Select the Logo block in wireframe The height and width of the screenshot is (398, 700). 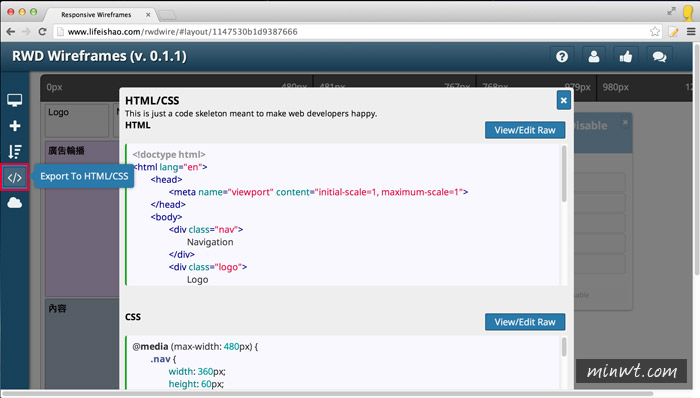tap(77, 120)
